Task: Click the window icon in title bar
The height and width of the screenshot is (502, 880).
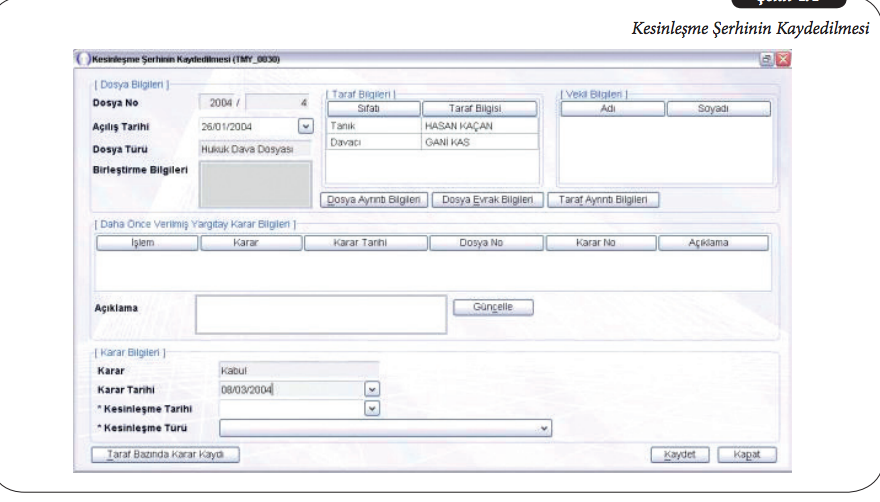Action: (x=83, y=60)
